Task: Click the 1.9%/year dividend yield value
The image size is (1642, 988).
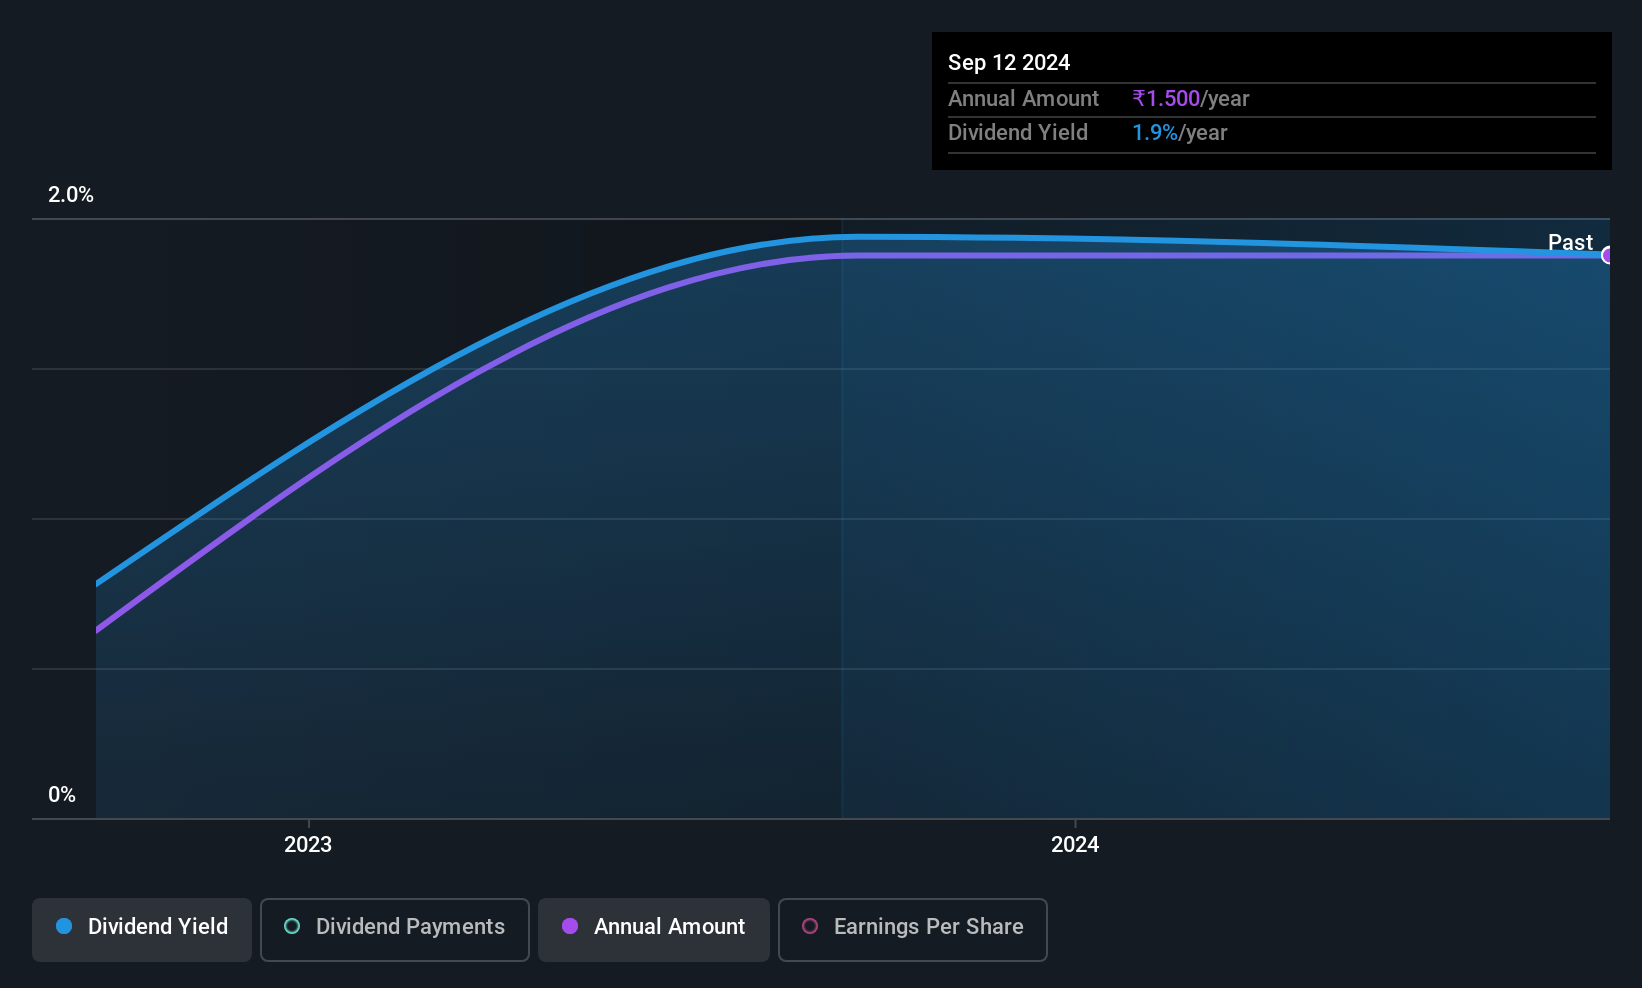Action: 1180,133
